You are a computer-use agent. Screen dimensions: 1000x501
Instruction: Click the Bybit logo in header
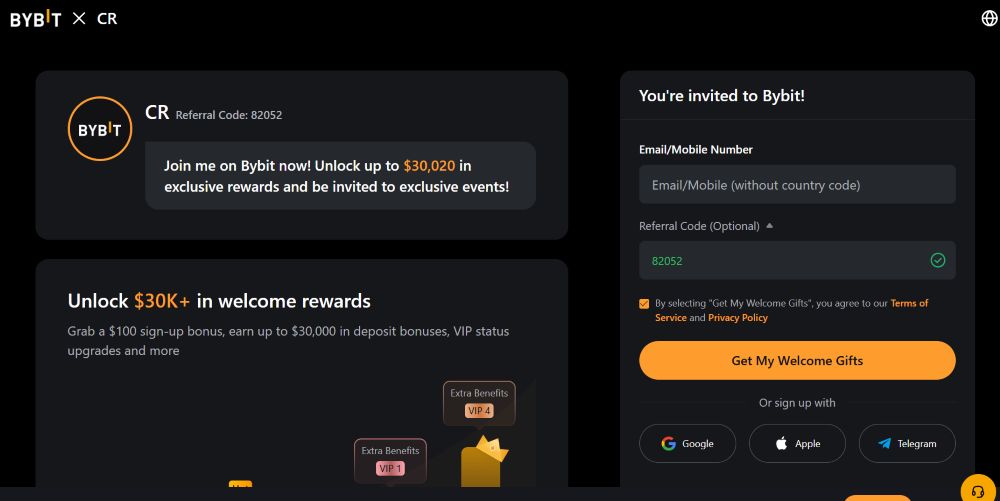pyautogui.click(x=36, y=19)
